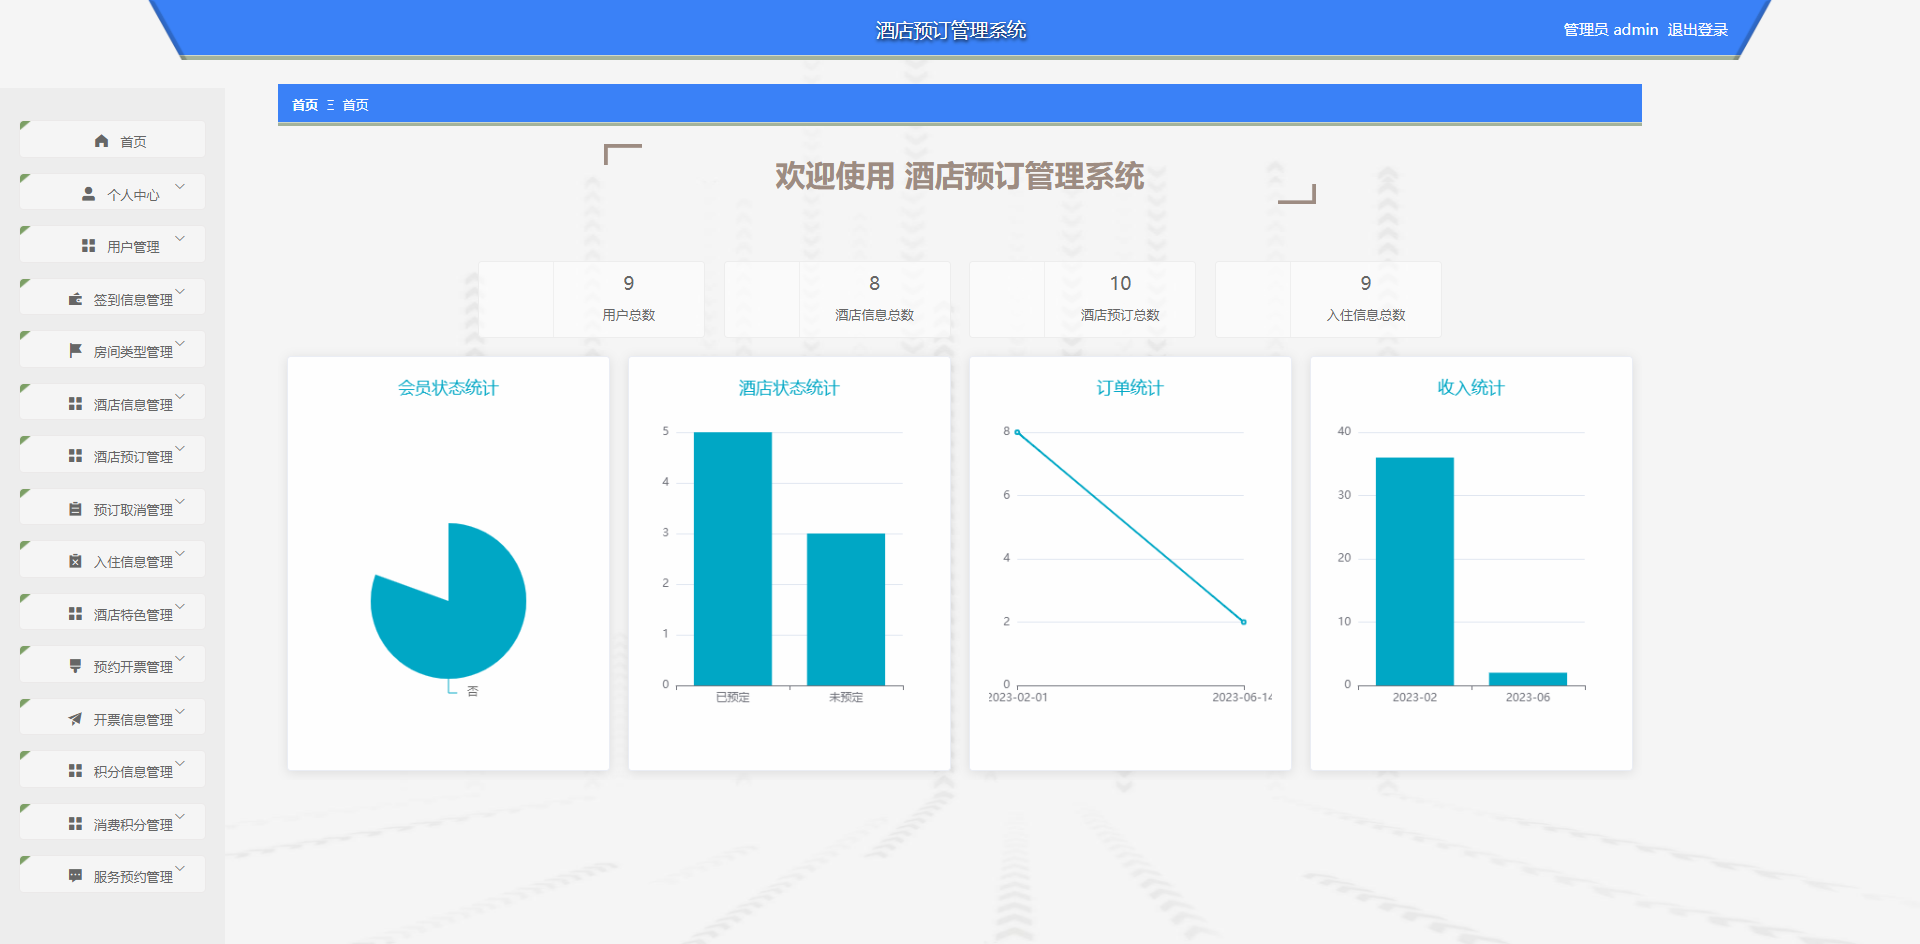Image resolution: width=1920 pixels, height=944 pixels.
Task: Open the 首页 sidebar menu item
Action: tap(112, 139)
